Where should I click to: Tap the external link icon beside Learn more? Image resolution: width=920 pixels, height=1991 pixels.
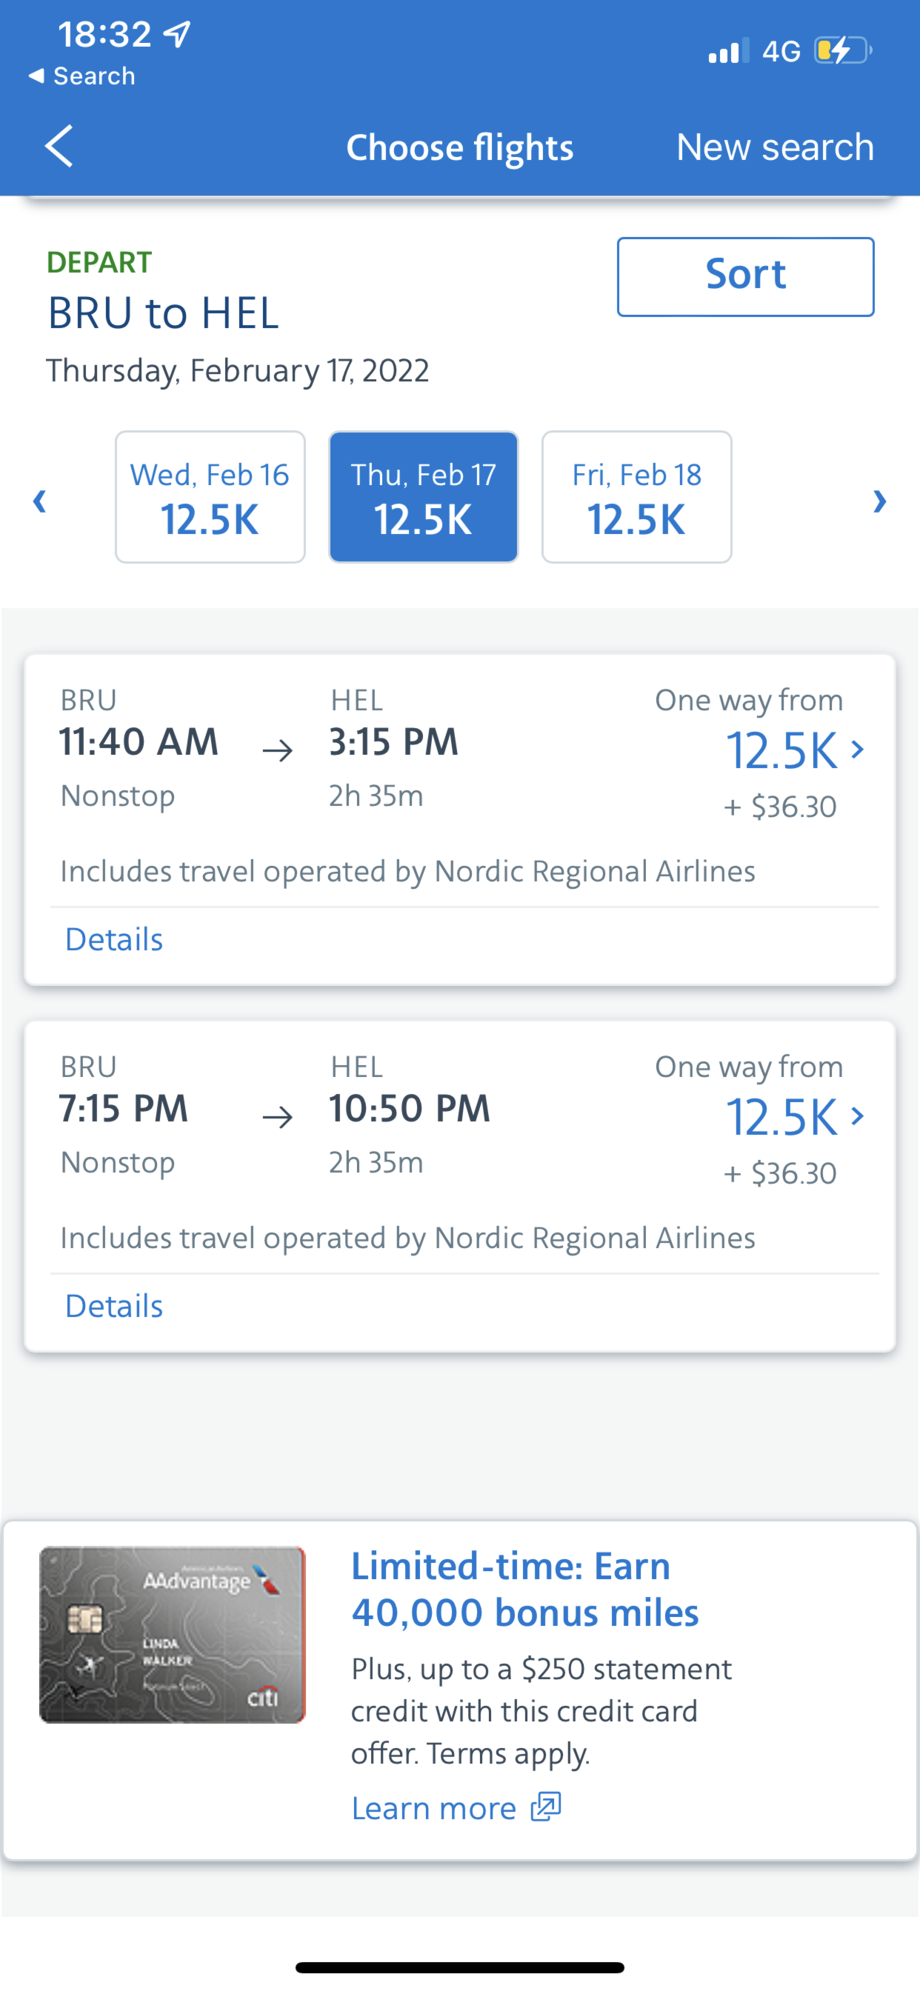click(546, 1806)
